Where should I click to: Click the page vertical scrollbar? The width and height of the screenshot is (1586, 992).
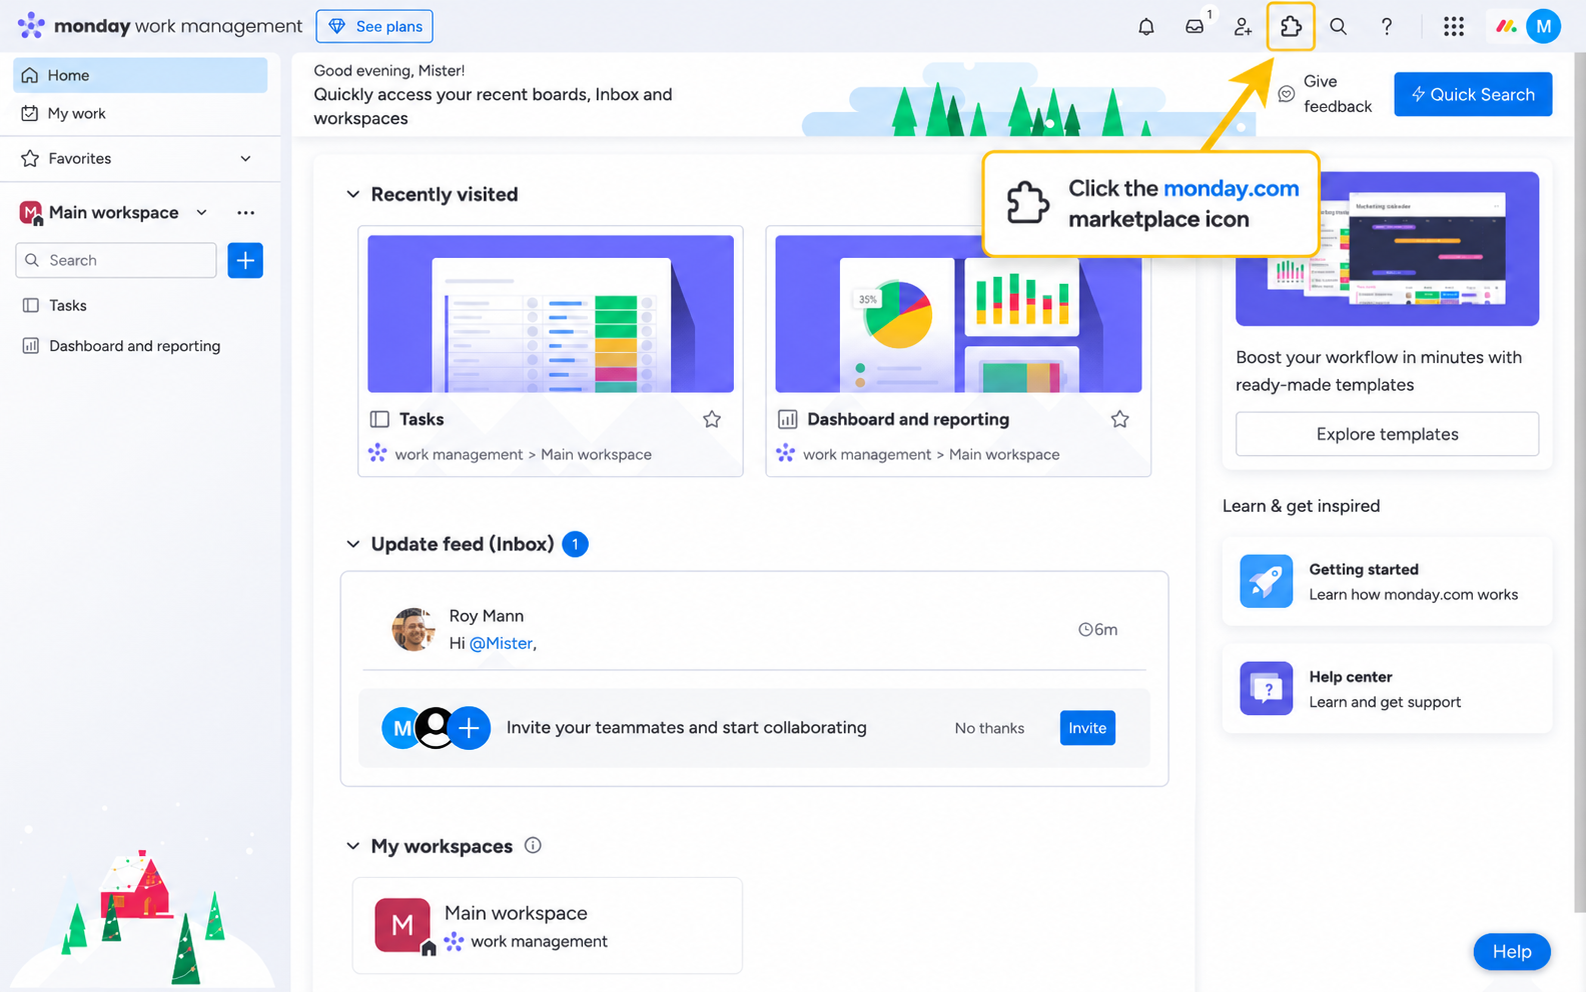[x=1579, y=482]
